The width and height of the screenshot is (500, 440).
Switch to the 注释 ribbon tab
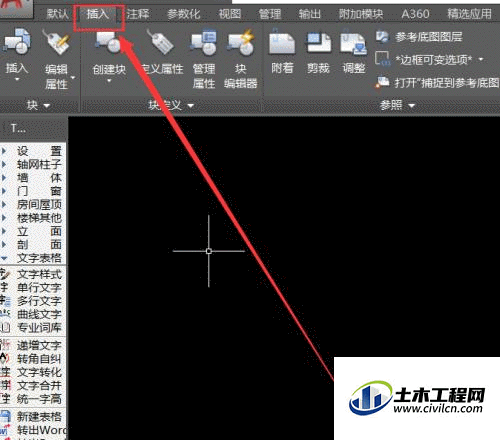click(x=137, y=14)
